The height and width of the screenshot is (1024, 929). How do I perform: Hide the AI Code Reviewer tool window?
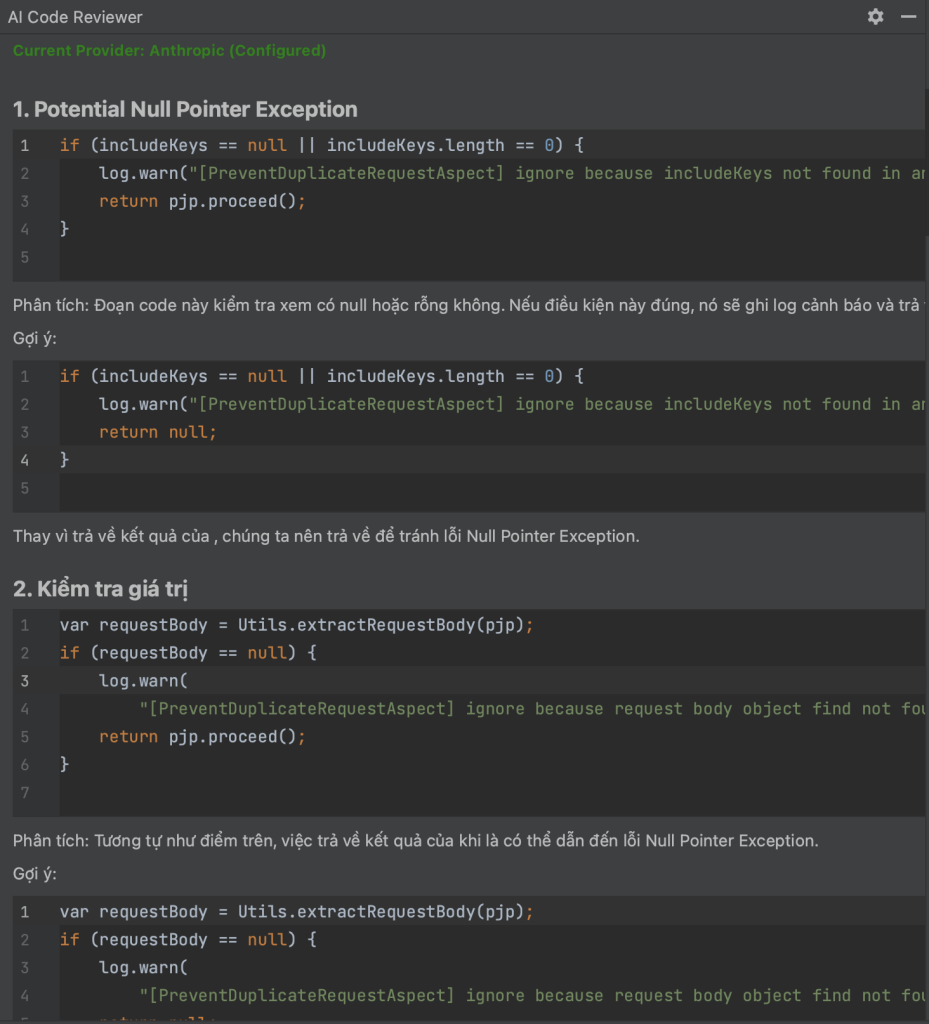pos(908,17)
